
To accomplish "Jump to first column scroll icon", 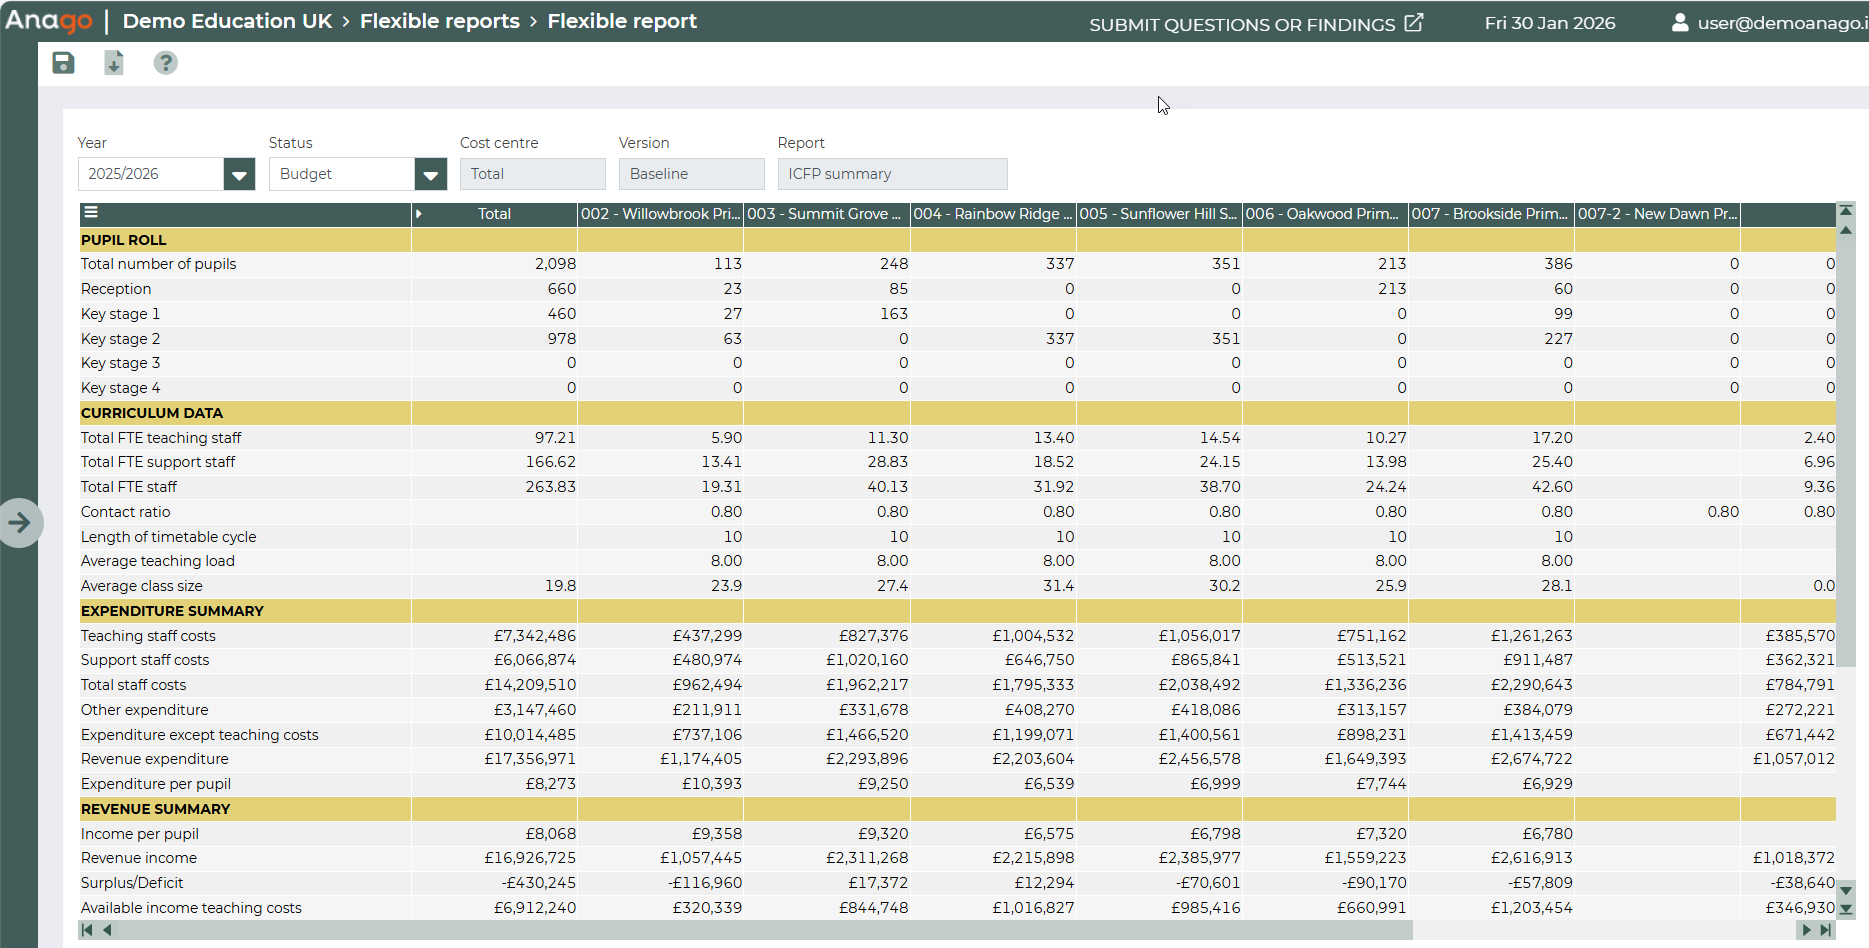I will click(87, 930).
